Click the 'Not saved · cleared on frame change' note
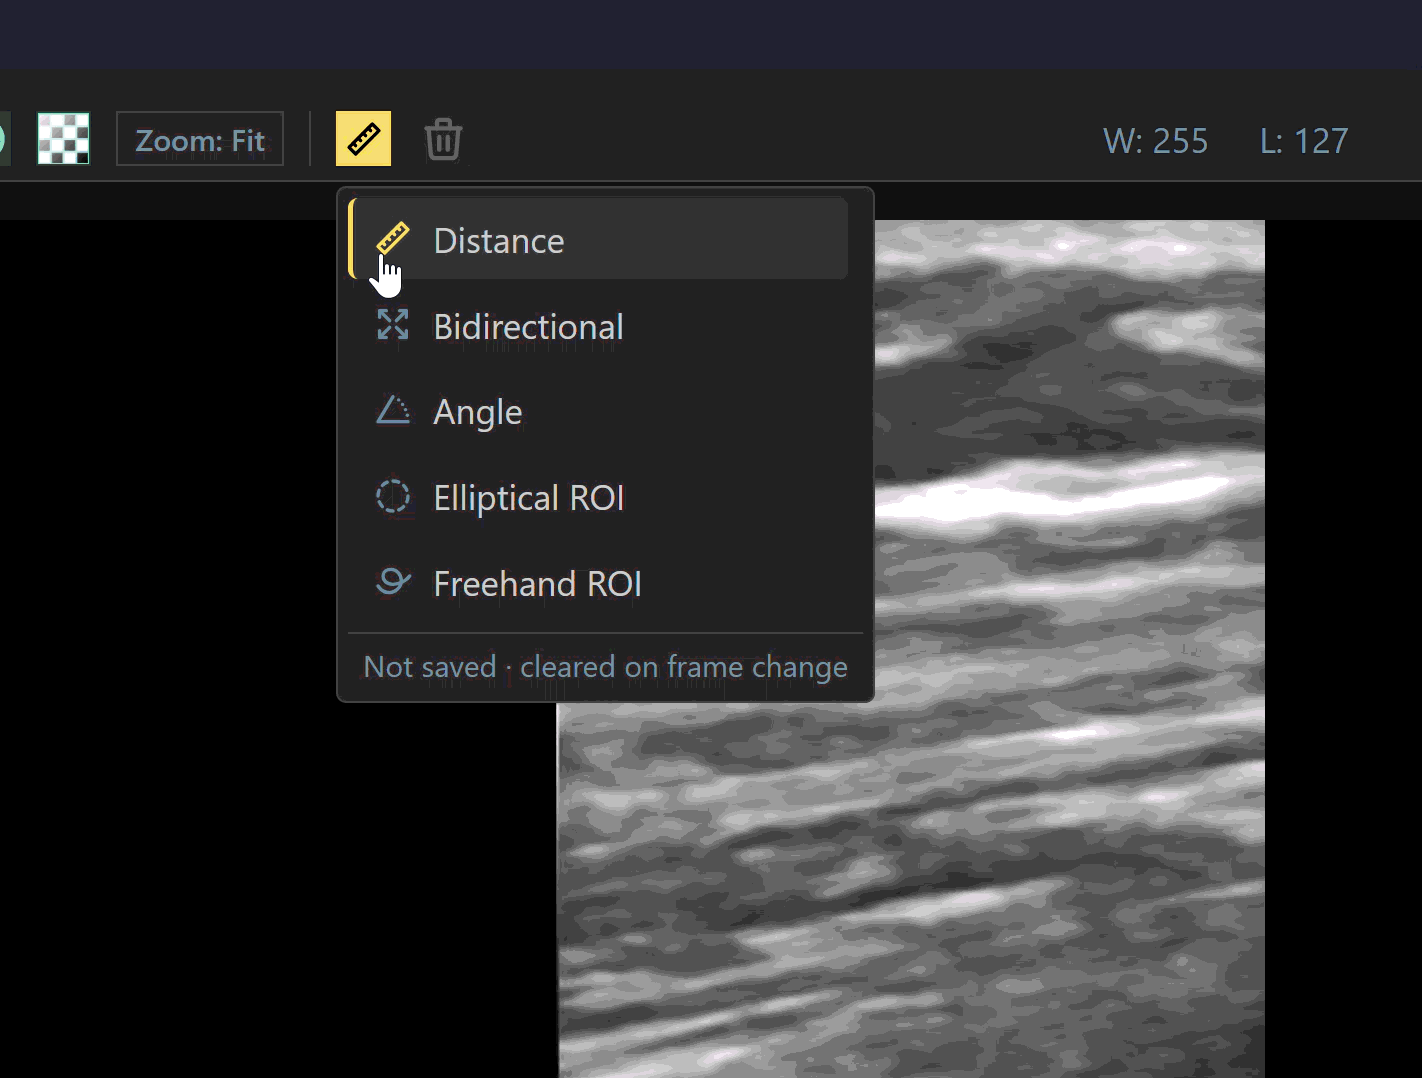1422x1078 pixels. point(605,667)
